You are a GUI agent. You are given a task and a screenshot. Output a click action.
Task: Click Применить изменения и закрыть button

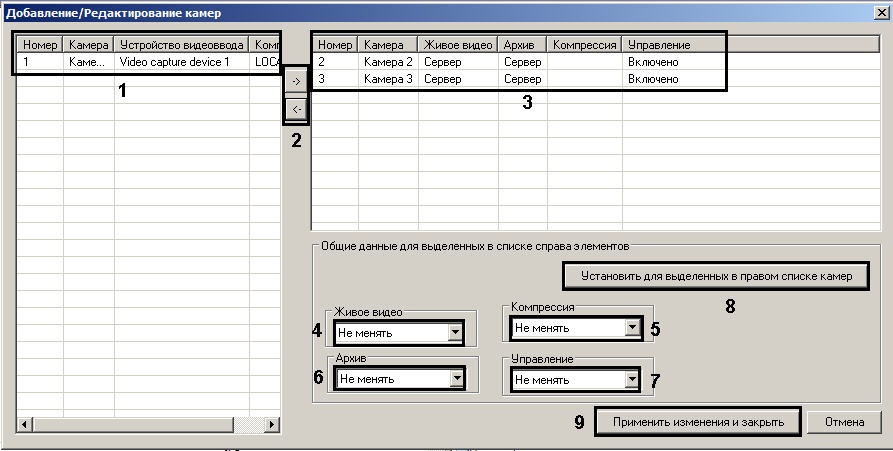pos(697,422)
